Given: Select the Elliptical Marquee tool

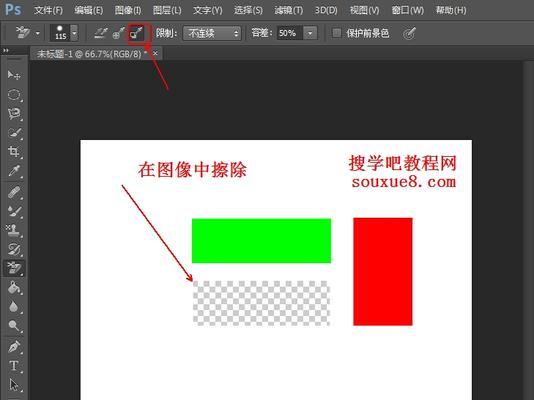Looking at the screenshot, I should click(14, 95).
